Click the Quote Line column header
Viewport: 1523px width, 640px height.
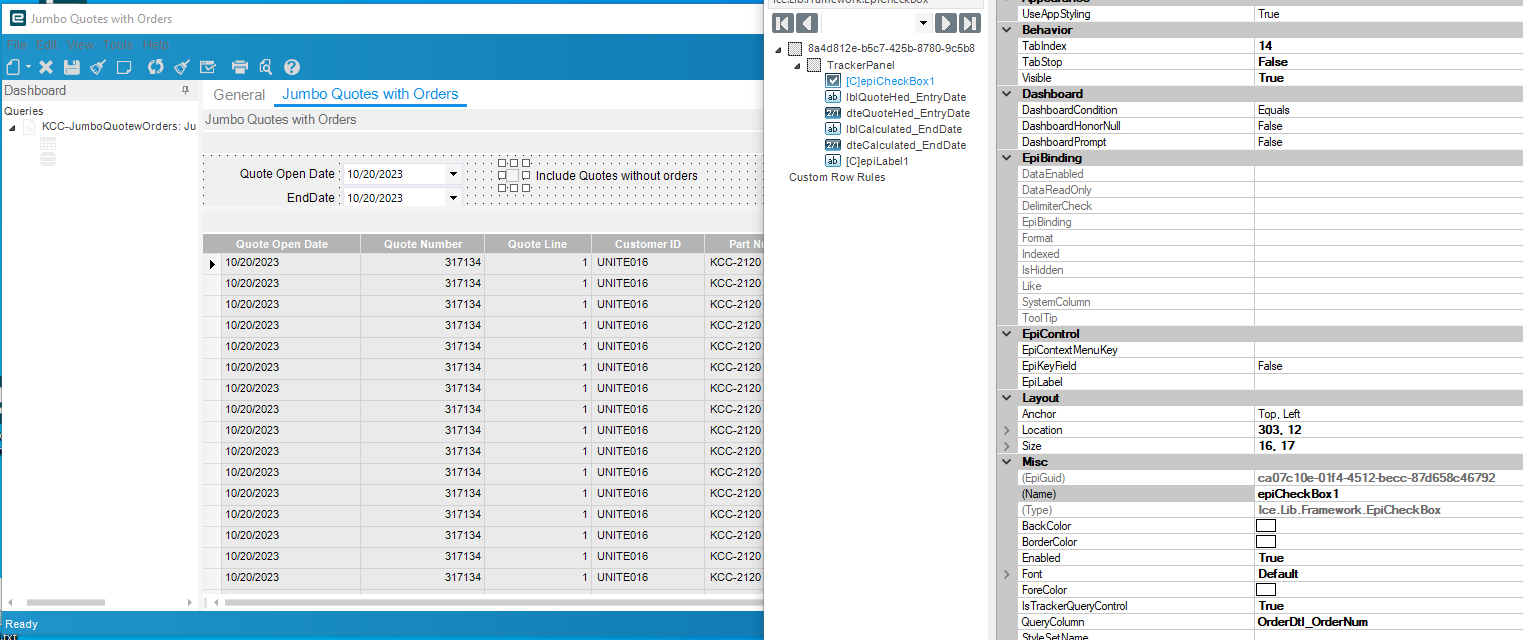[538, 244]
